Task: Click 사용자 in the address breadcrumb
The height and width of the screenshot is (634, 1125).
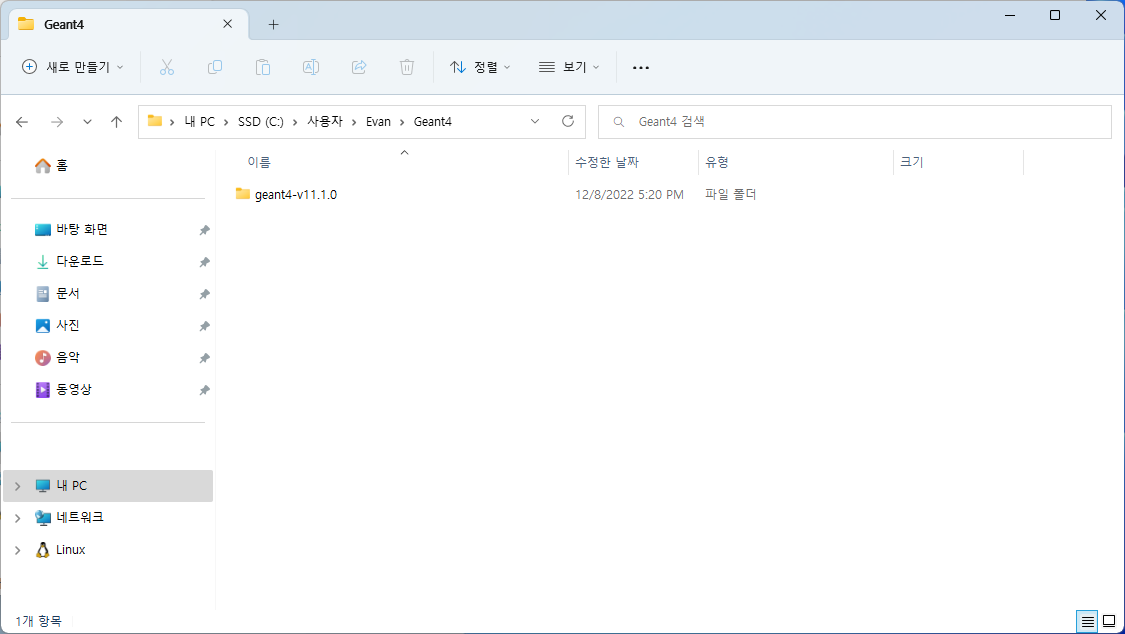Action: [x=324, y=122]
